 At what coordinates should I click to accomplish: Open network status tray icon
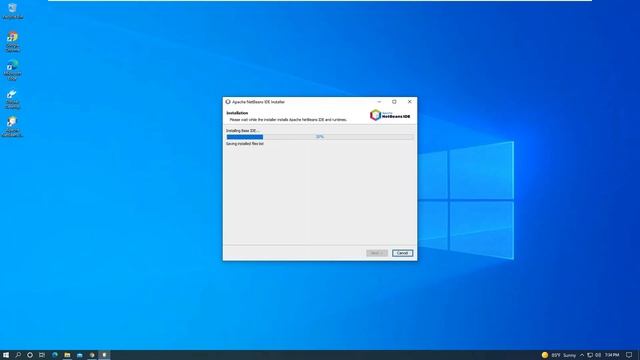pos(590,355)
